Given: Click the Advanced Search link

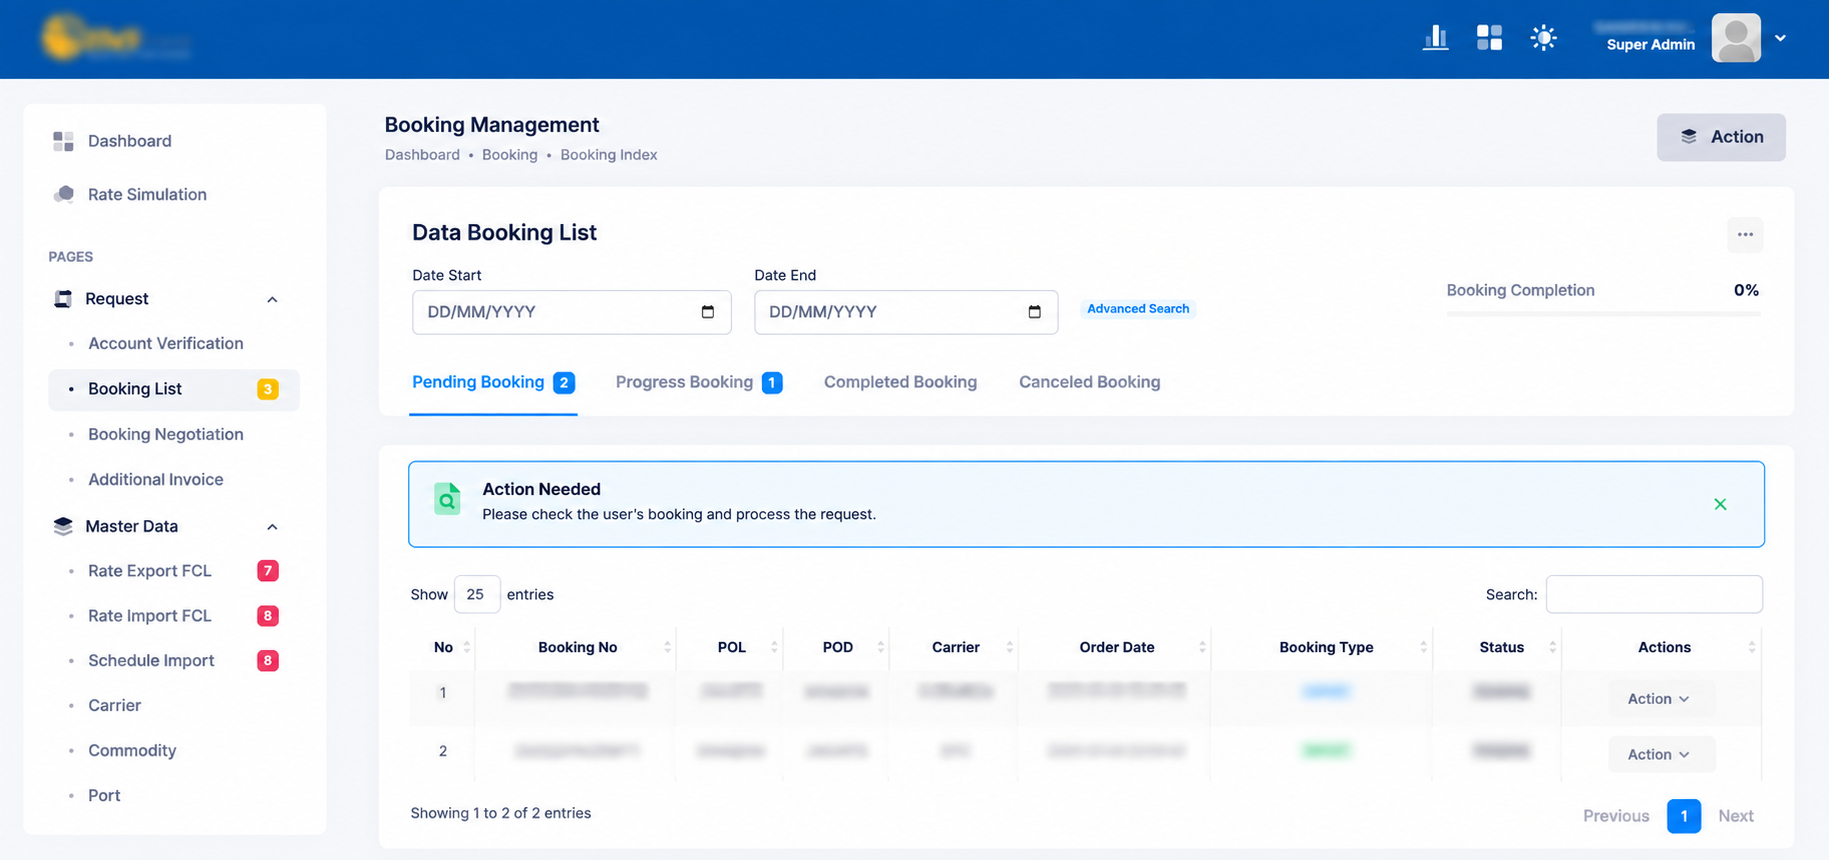Looking at the screenshot, I should pos(1138,309).
